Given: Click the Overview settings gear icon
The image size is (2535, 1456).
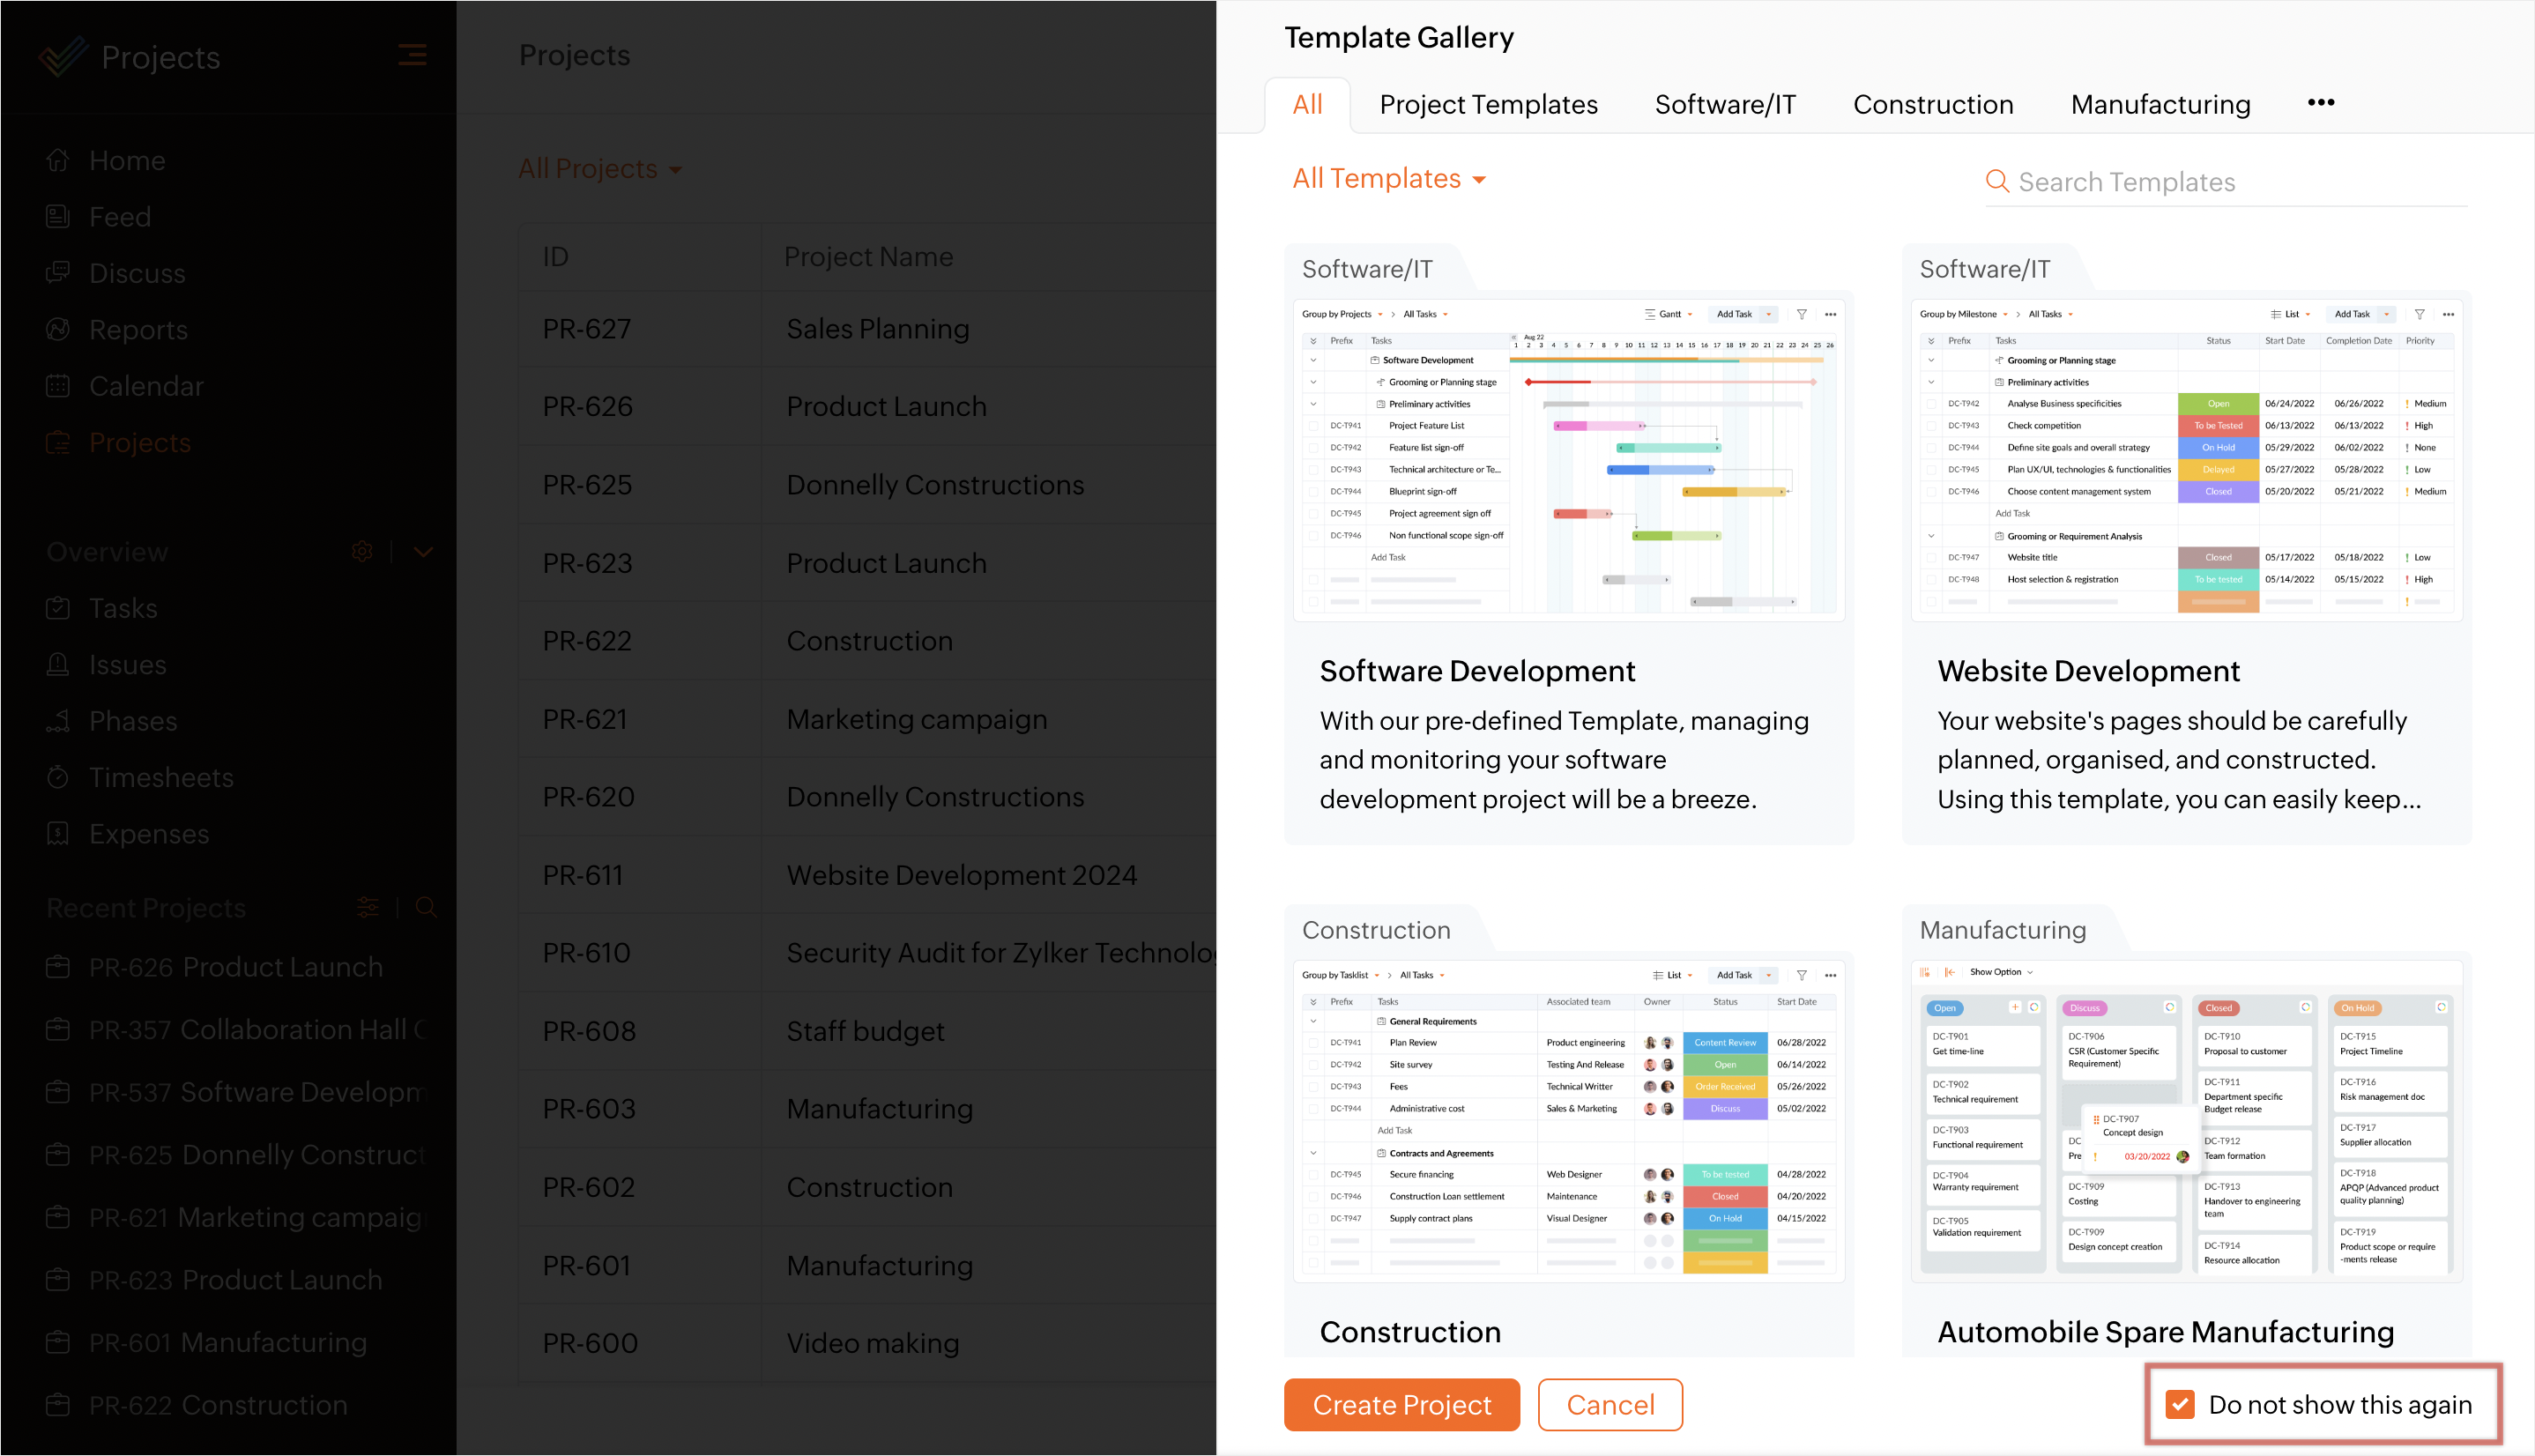Looking at the screenshot, I should 362,551.
